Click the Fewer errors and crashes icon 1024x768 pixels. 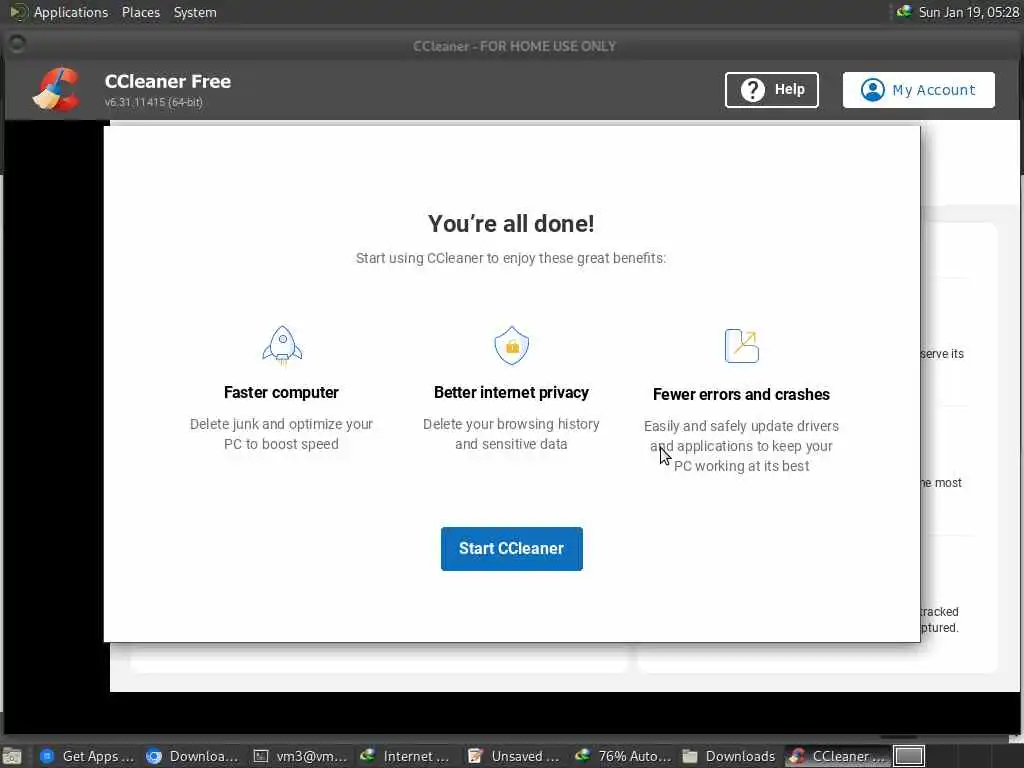742,345
